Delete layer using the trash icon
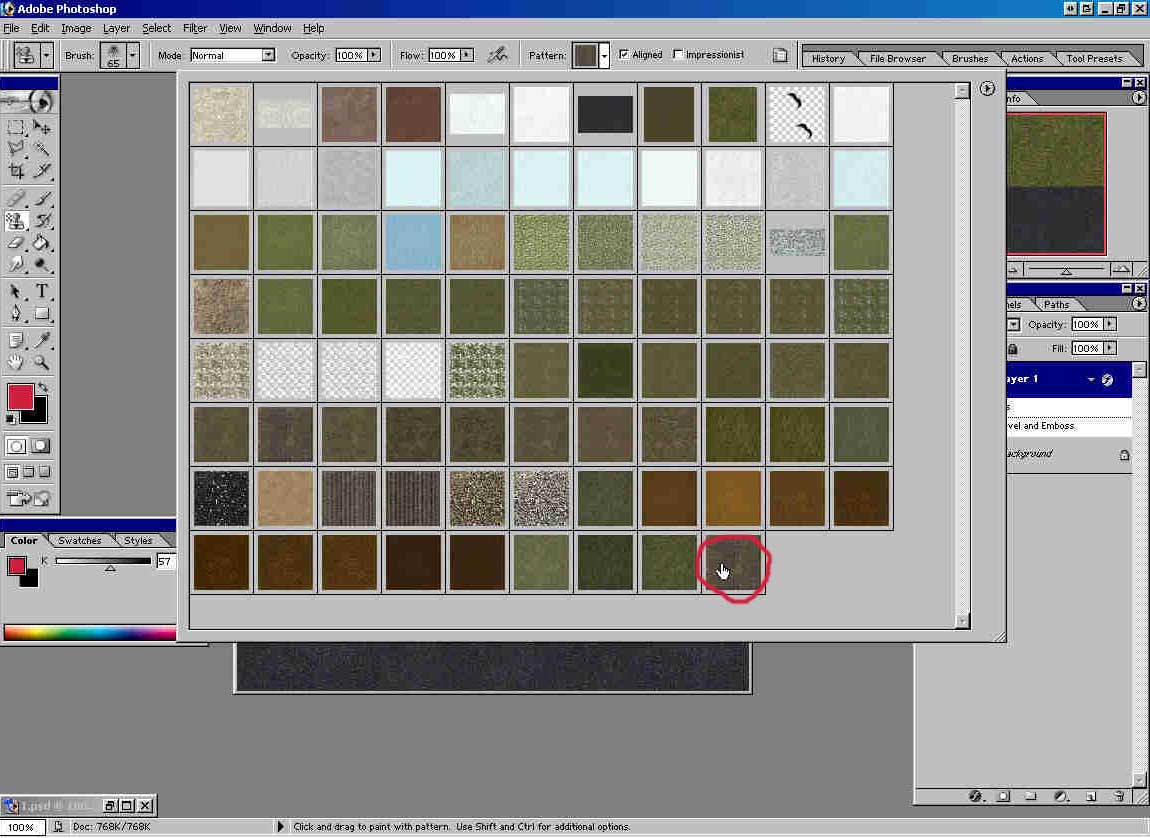This screenshot has width=1150, height=838. [x=1119, y=796]
